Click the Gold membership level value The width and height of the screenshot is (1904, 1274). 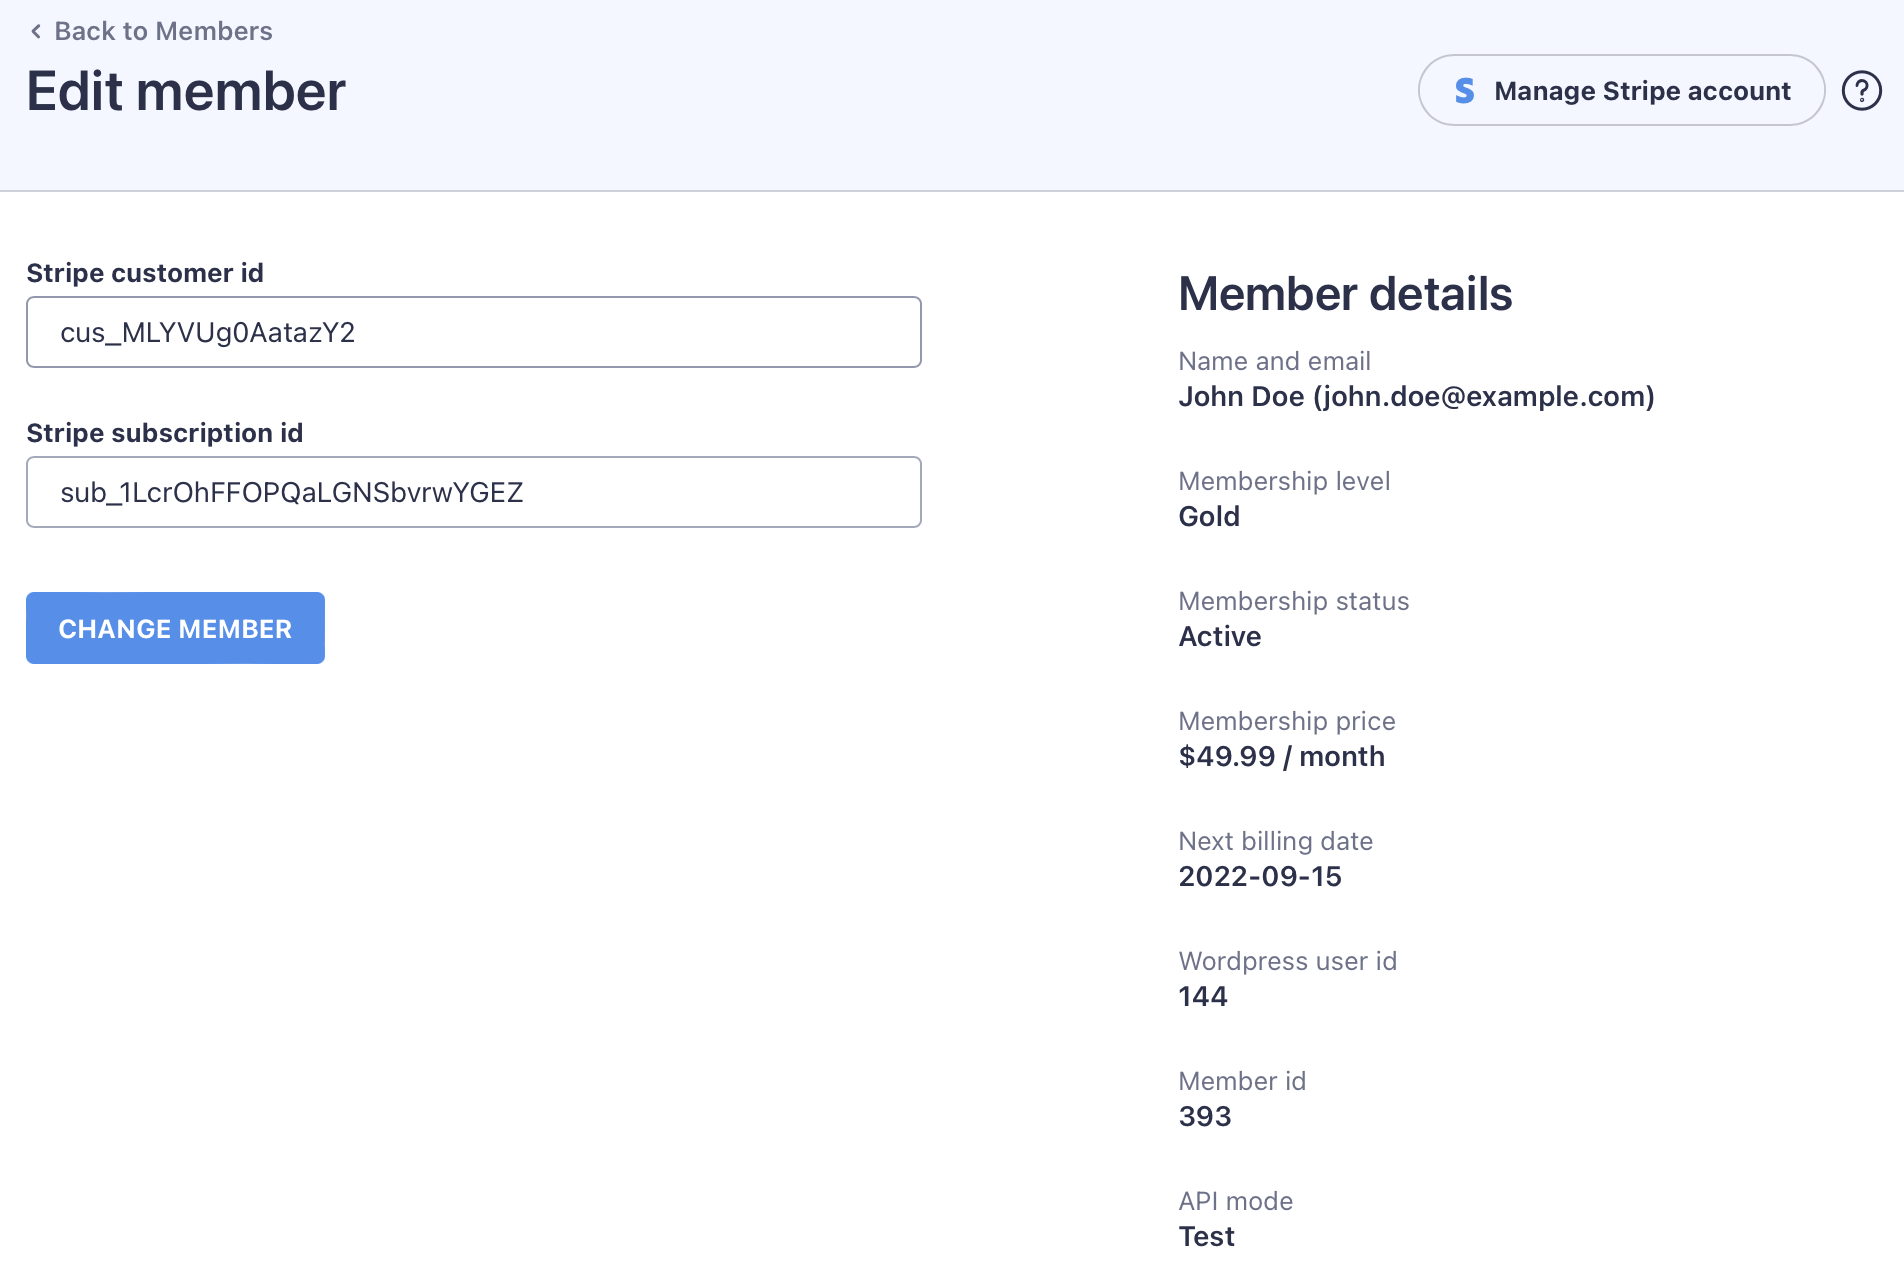tap(1209, 517)
